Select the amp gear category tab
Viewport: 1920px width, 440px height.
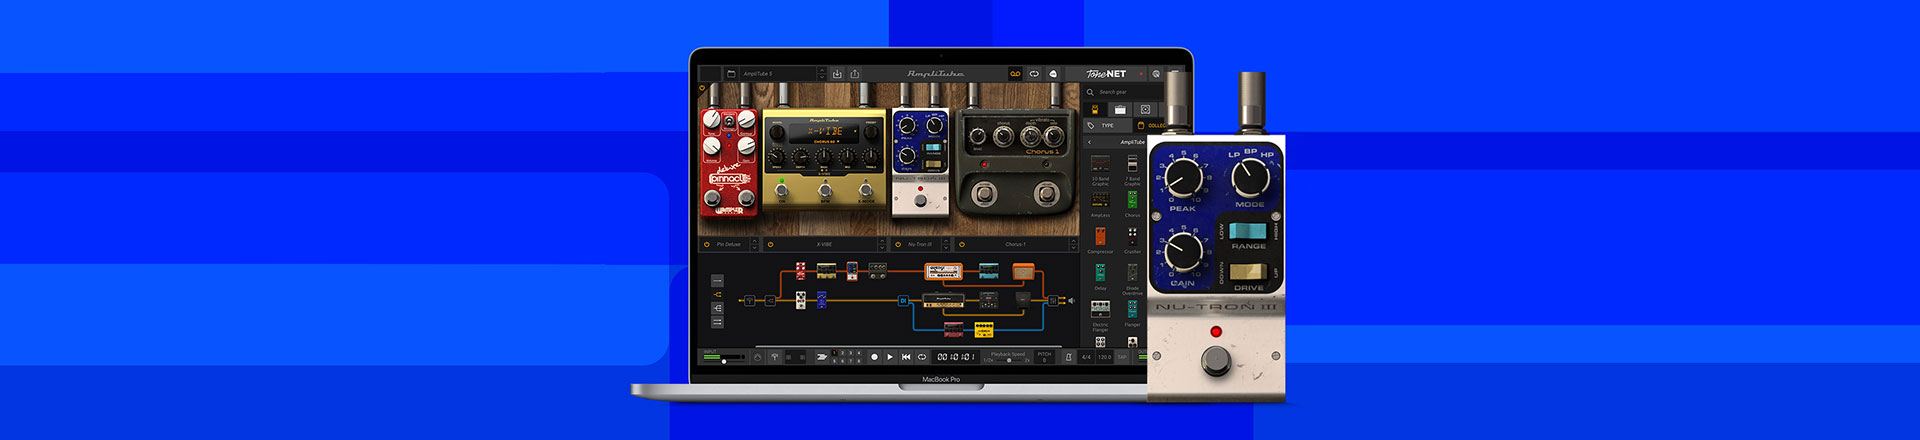(x=1120, y=109)
